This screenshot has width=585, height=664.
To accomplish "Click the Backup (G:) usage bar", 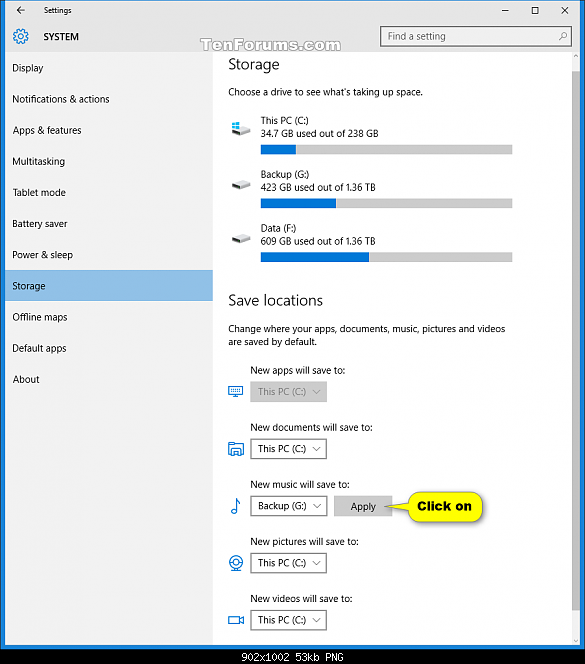I will coord(386,203).
